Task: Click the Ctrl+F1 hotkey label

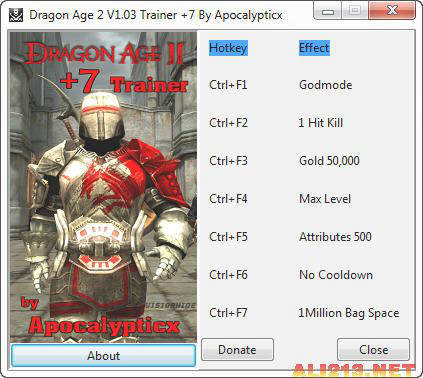Action: [x=228, y=85]
